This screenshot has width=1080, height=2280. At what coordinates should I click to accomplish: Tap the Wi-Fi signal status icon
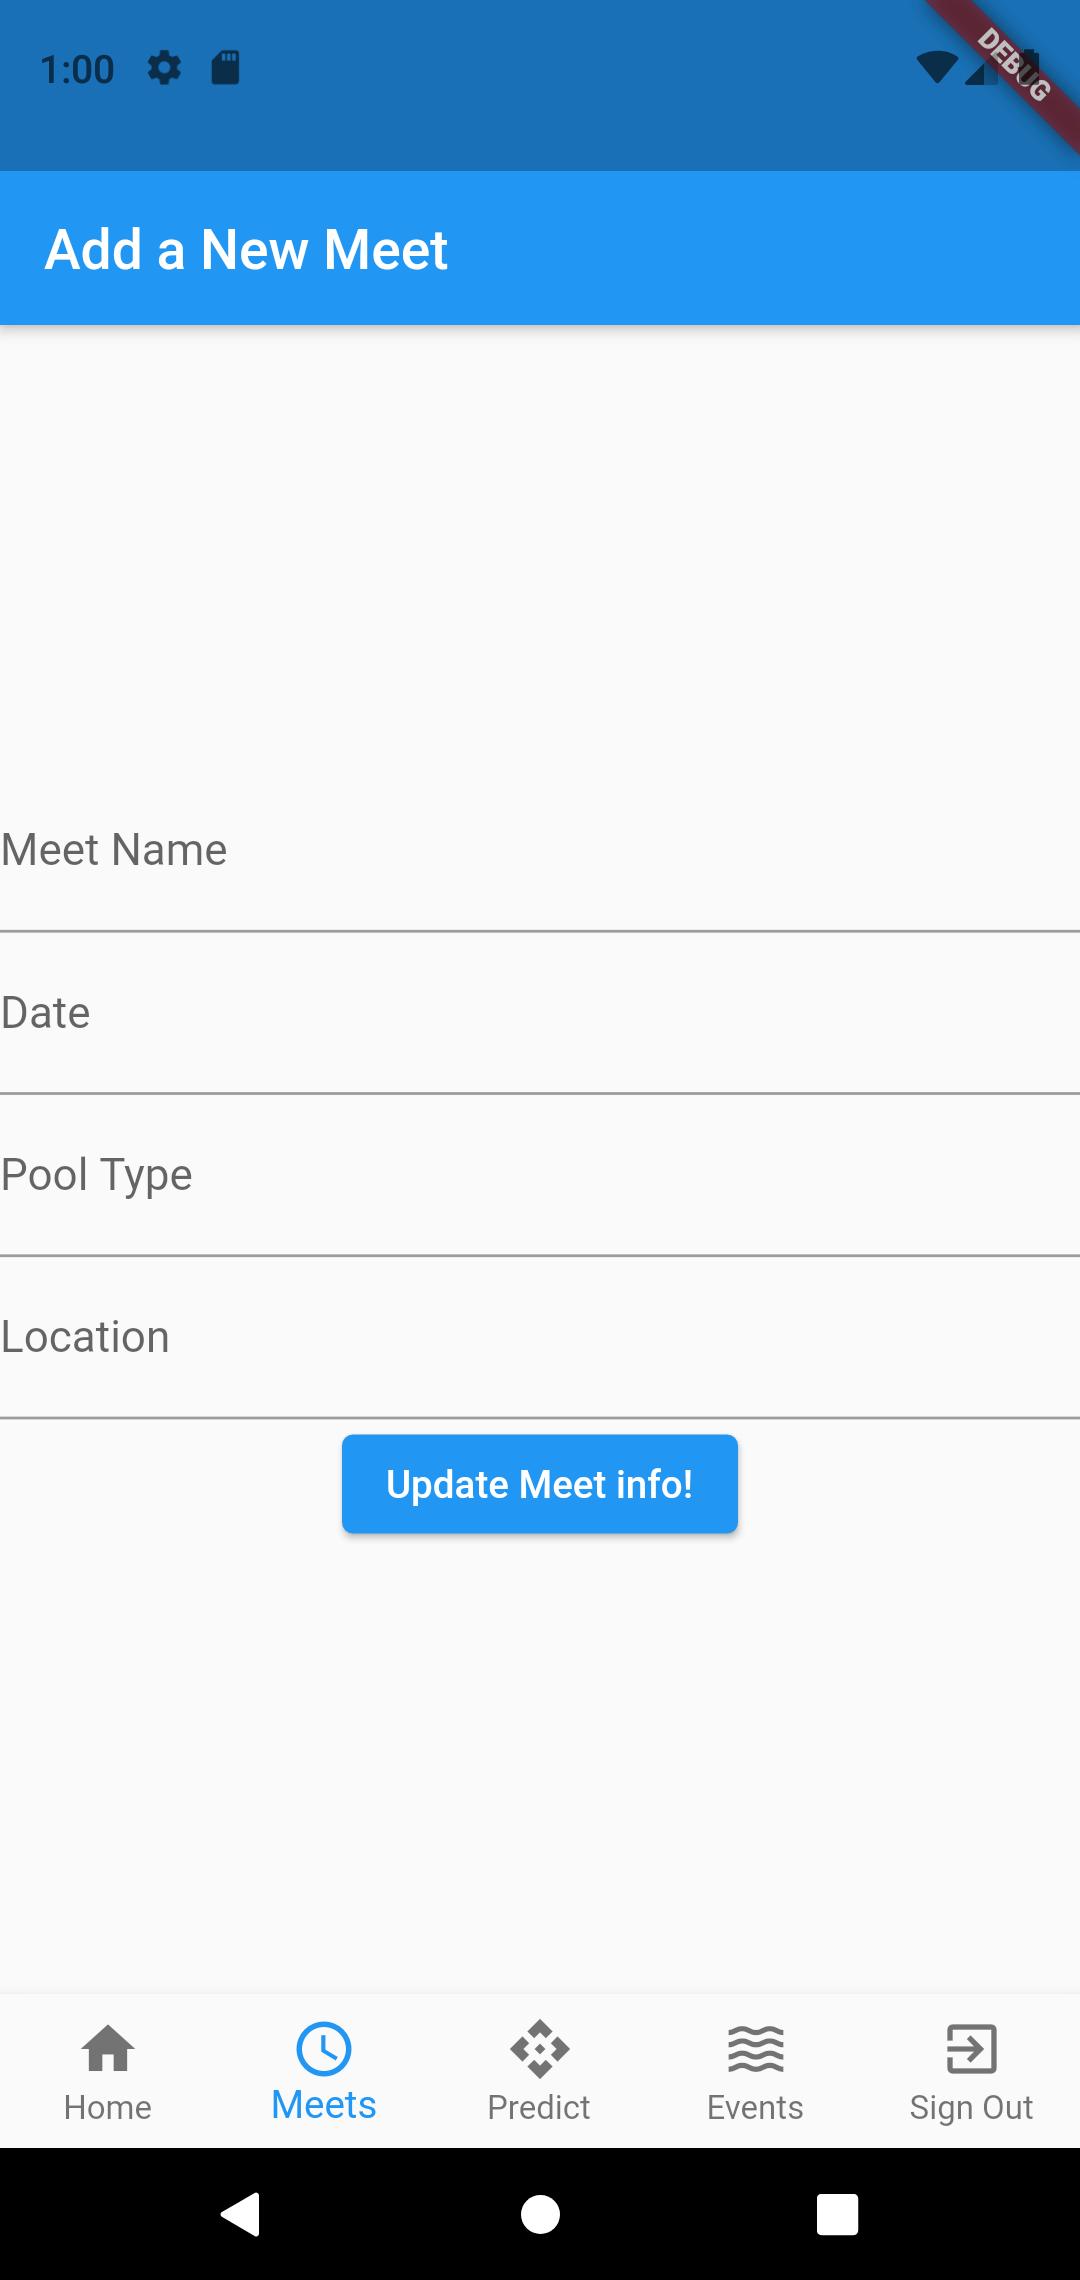click(937, 68)
